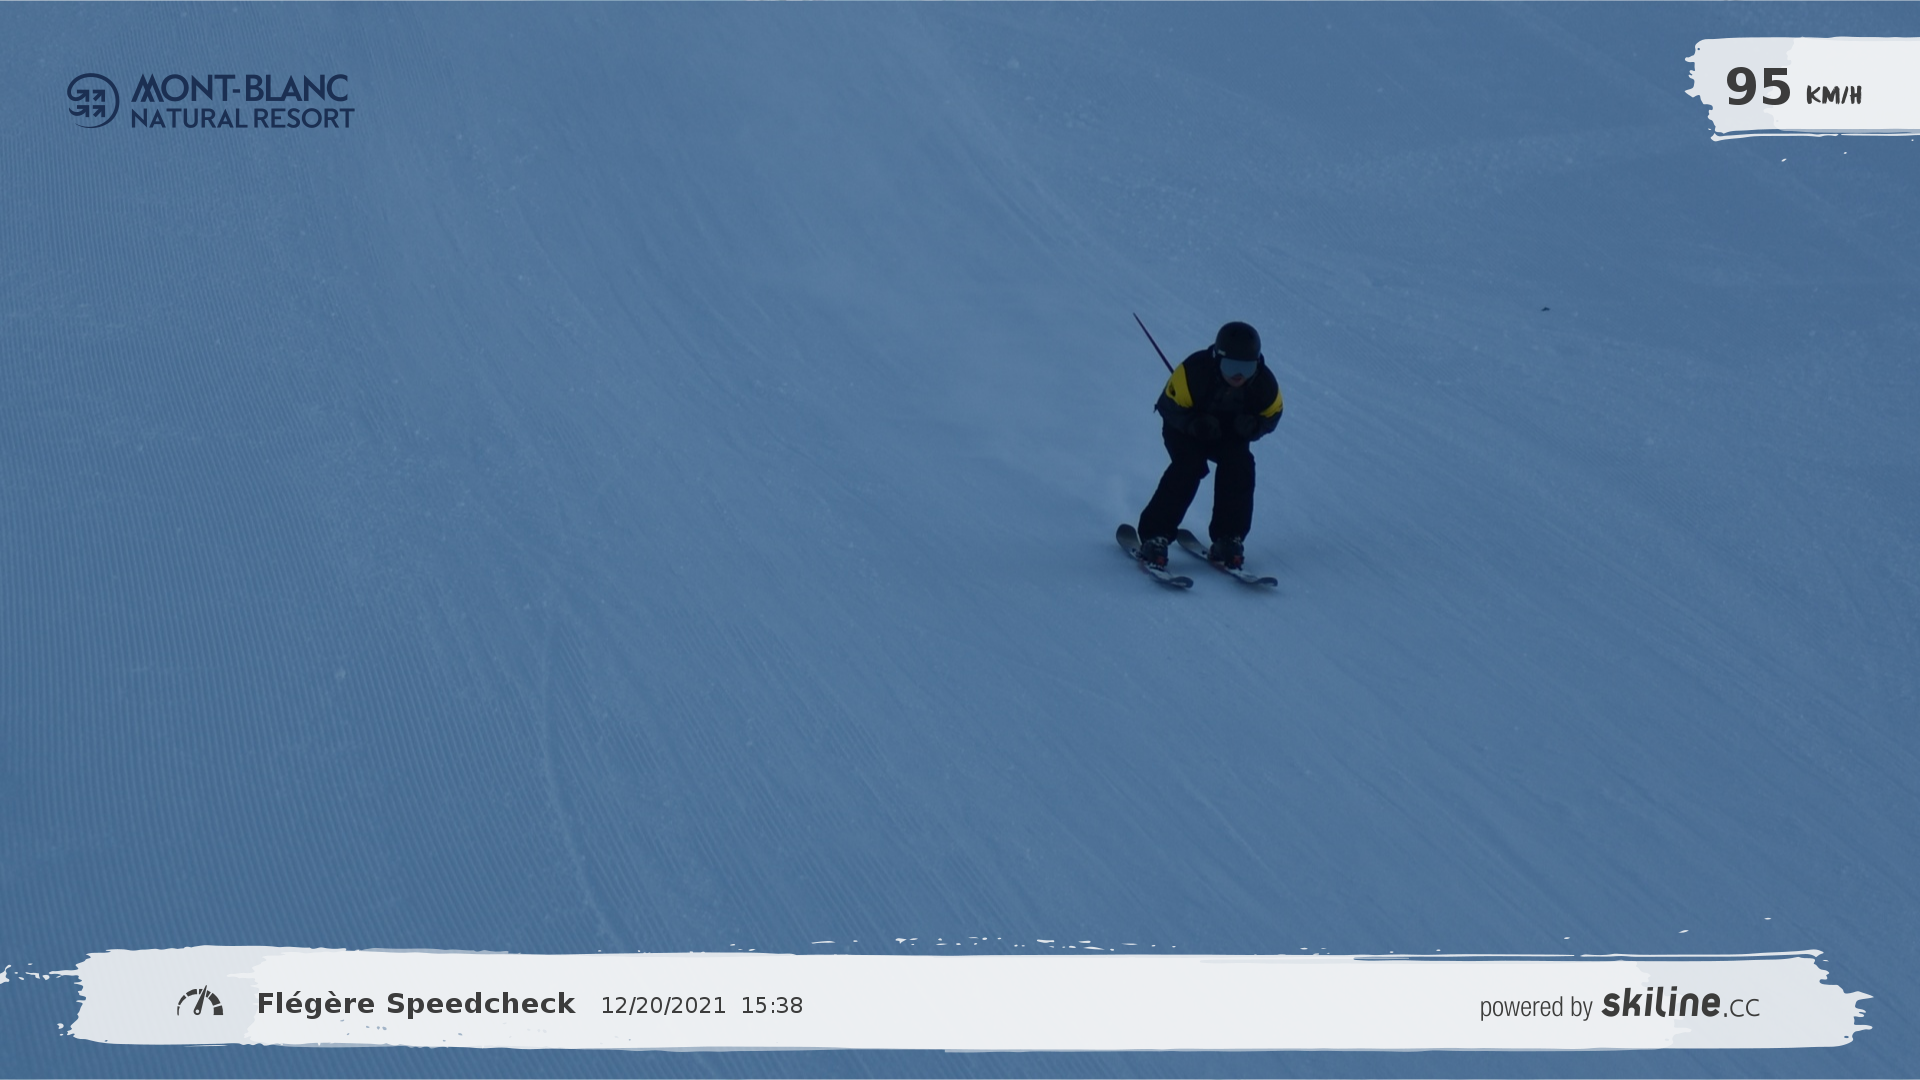Viewport: 1920px width, 1080px height.
Task: Click the 12/20/2021 date text
Action: [663, 1006]
